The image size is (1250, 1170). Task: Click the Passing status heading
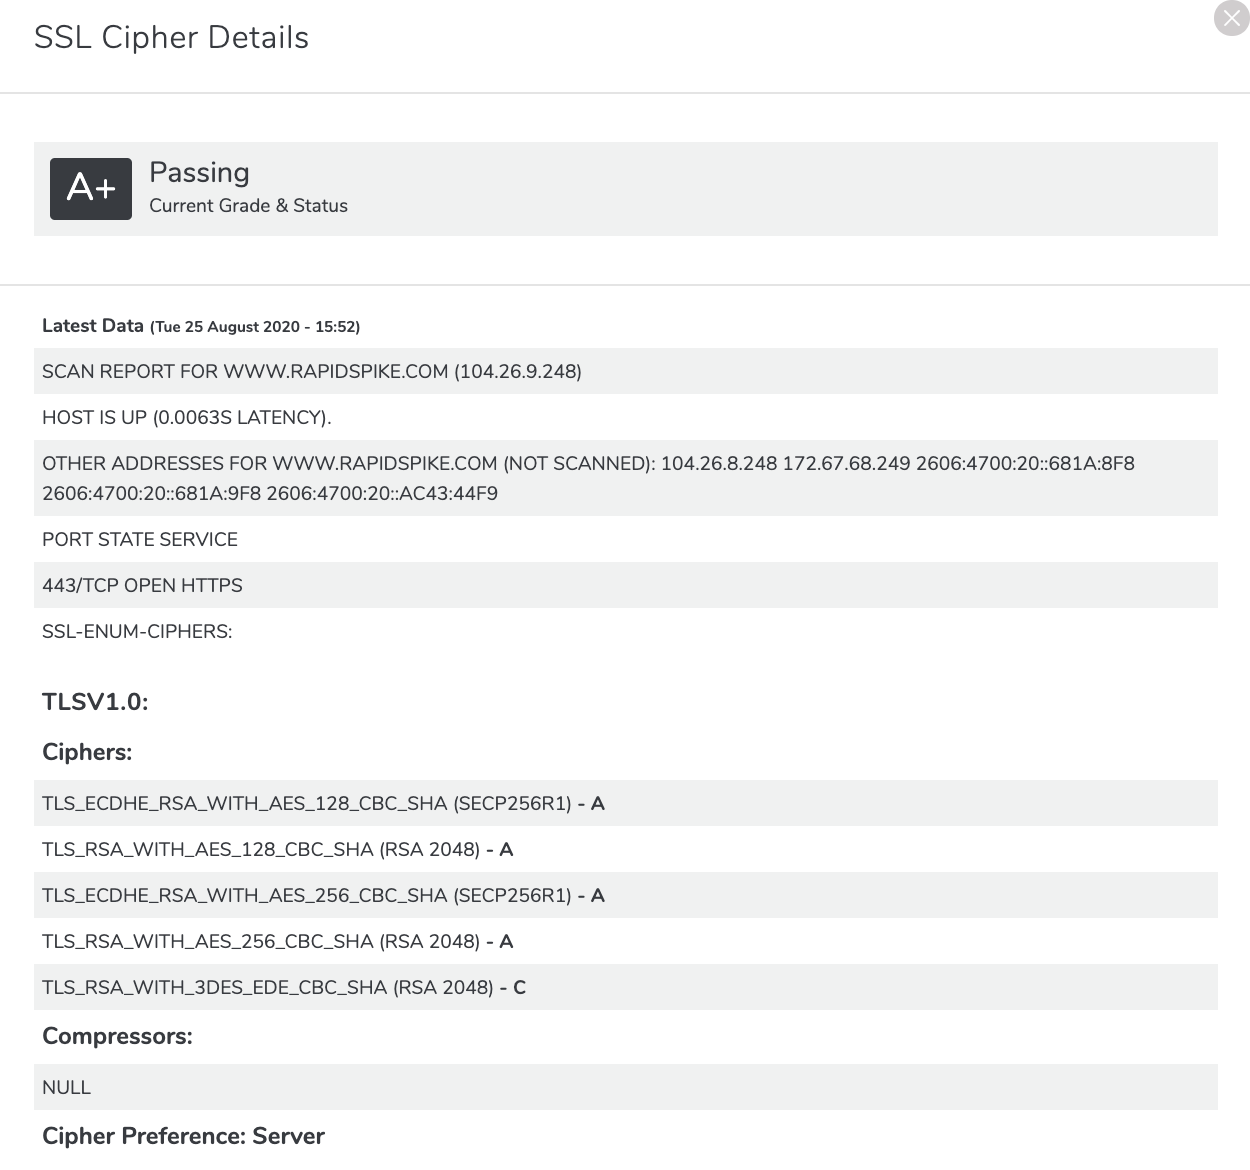(x=199, y=173)
